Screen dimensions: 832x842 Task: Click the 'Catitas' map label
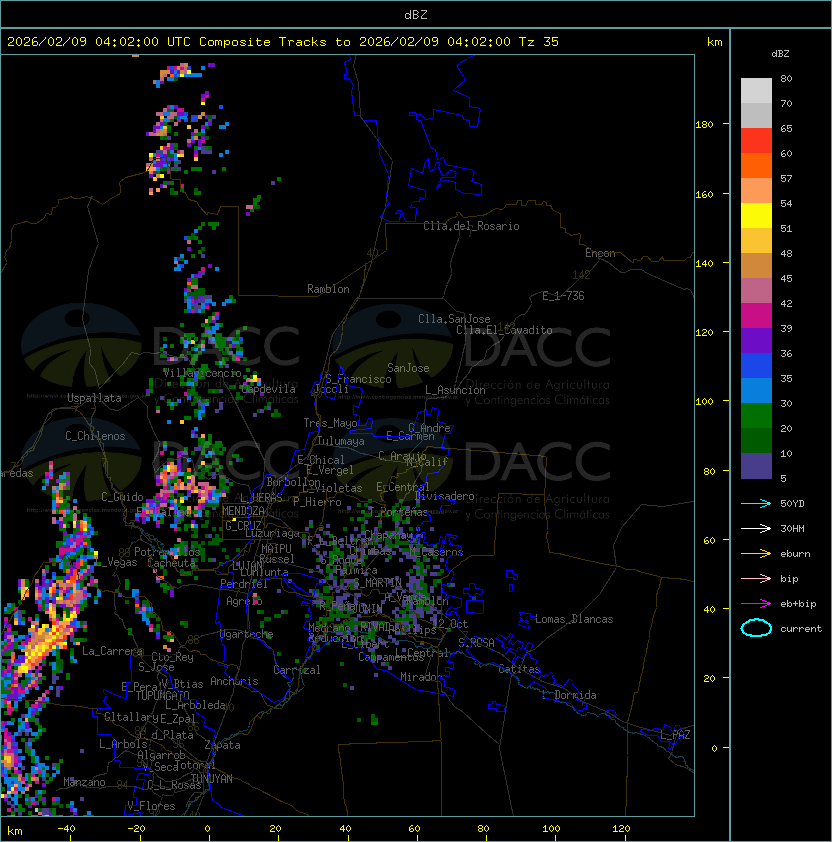pos(519,669)
